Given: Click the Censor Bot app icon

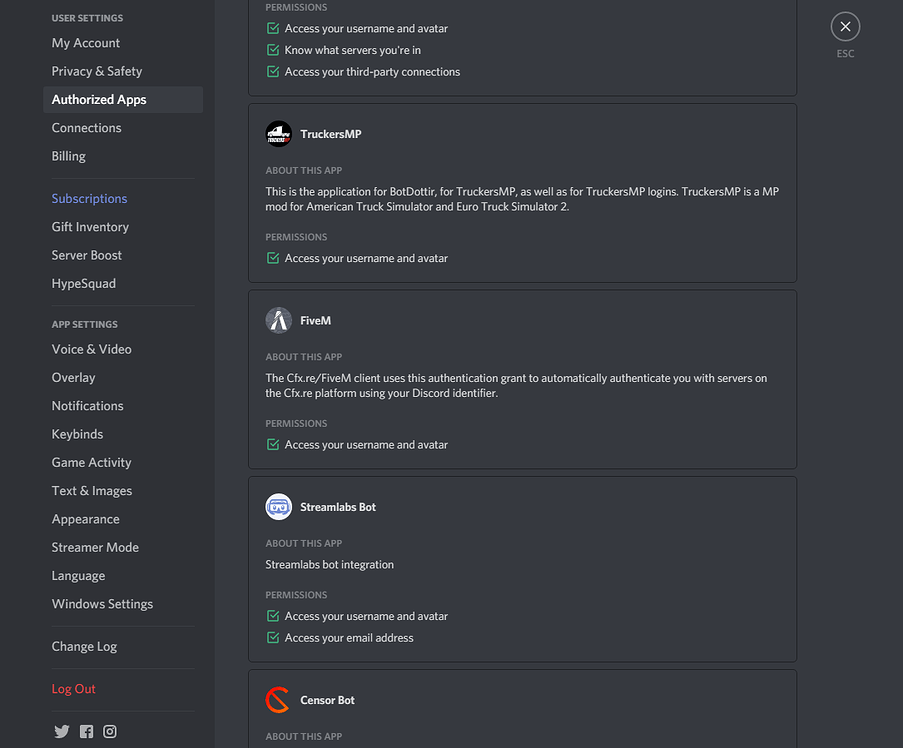Looking at the screenshot, I should (278, 700).
